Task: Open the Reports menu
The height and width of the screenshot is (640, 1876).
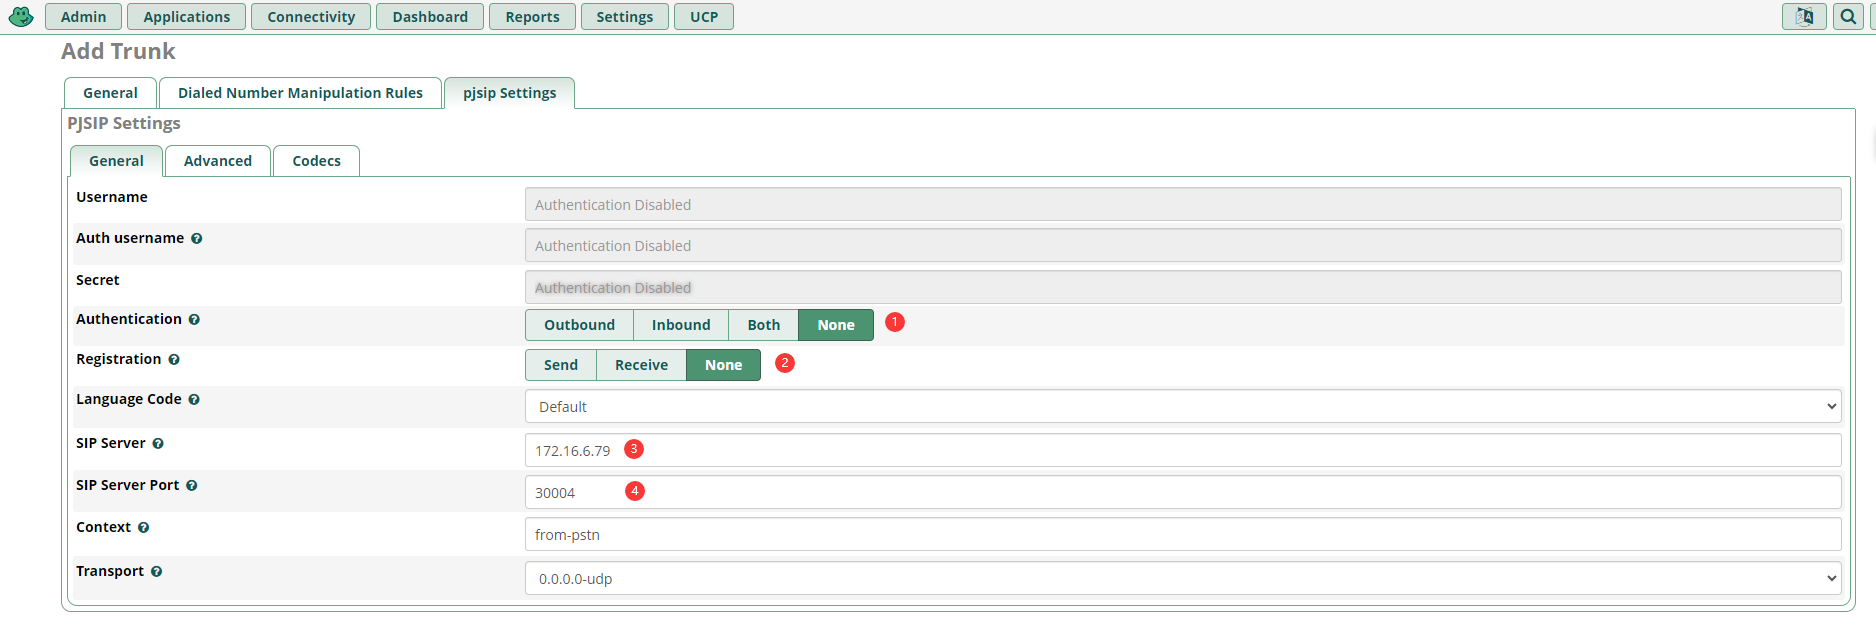Action: pos(532,17)
